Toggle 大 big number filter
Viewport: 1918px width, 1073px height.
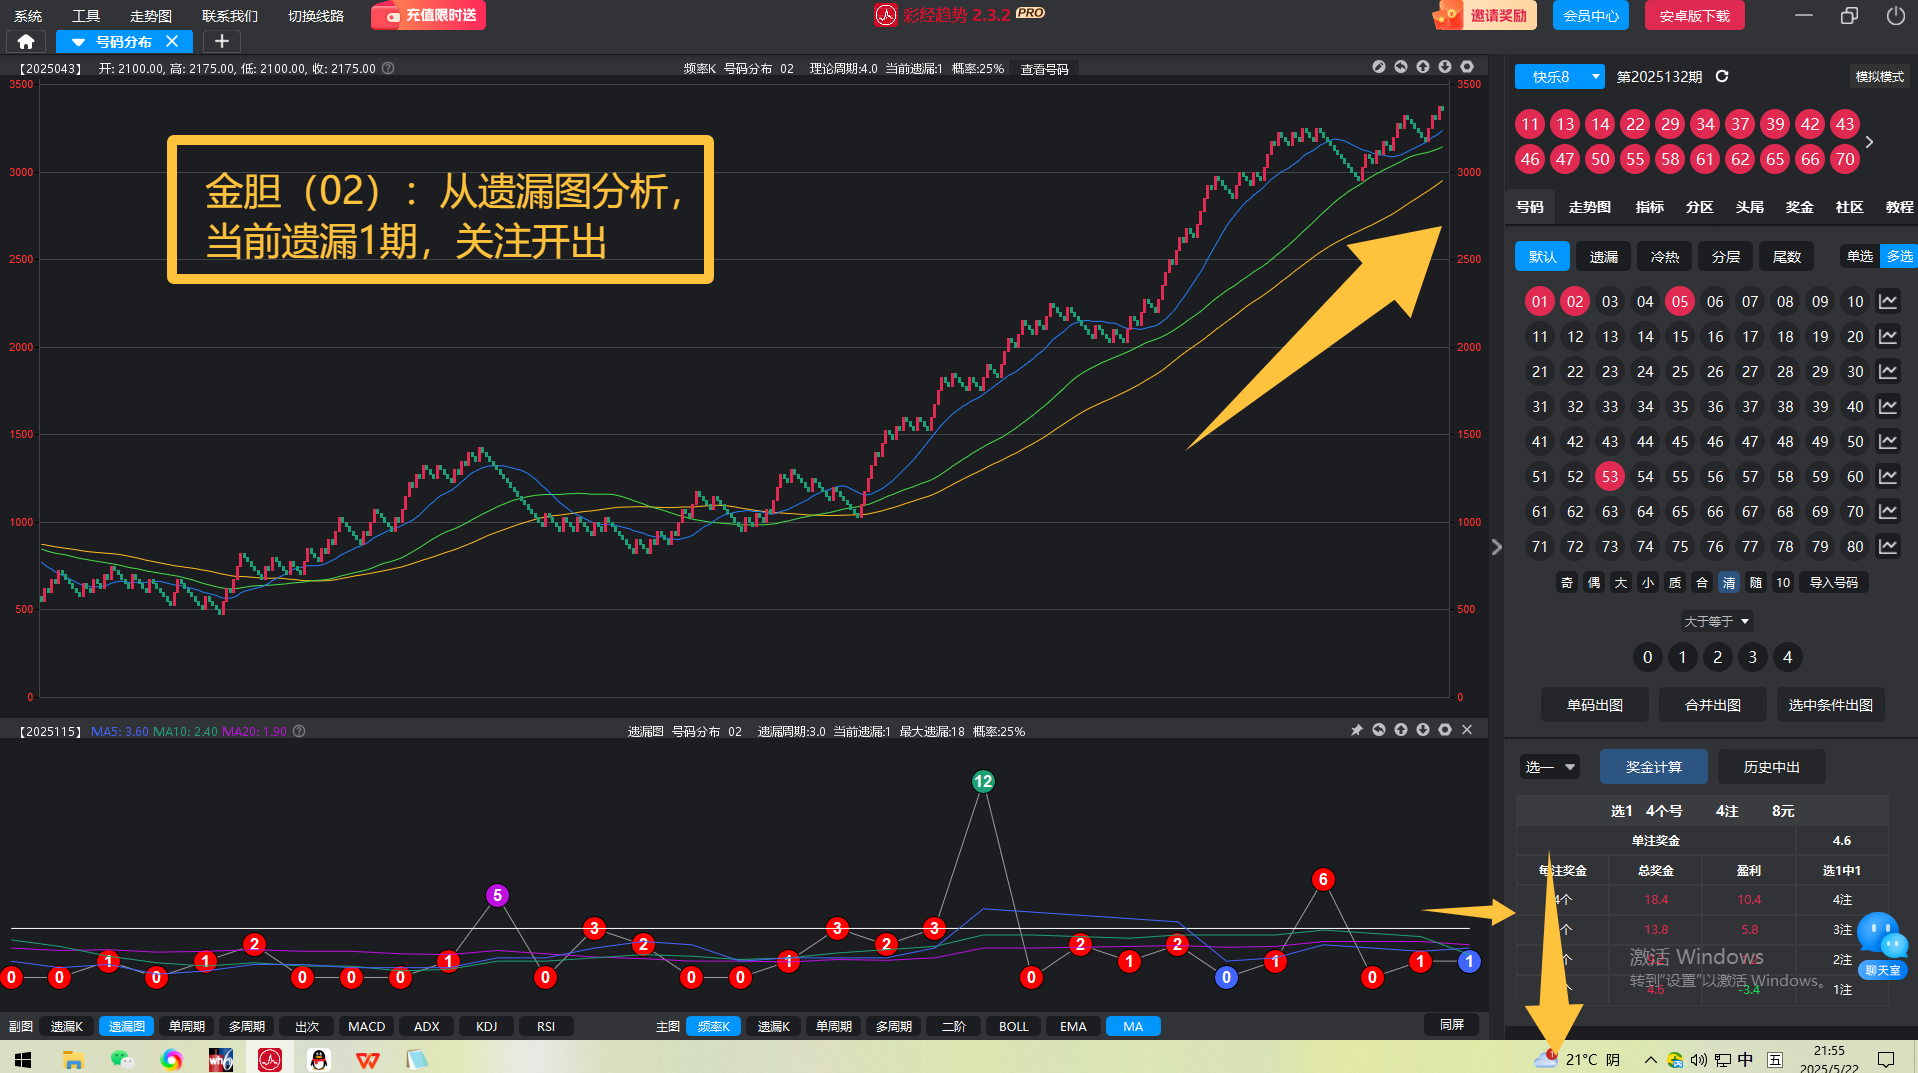[x=1621, y=582]
